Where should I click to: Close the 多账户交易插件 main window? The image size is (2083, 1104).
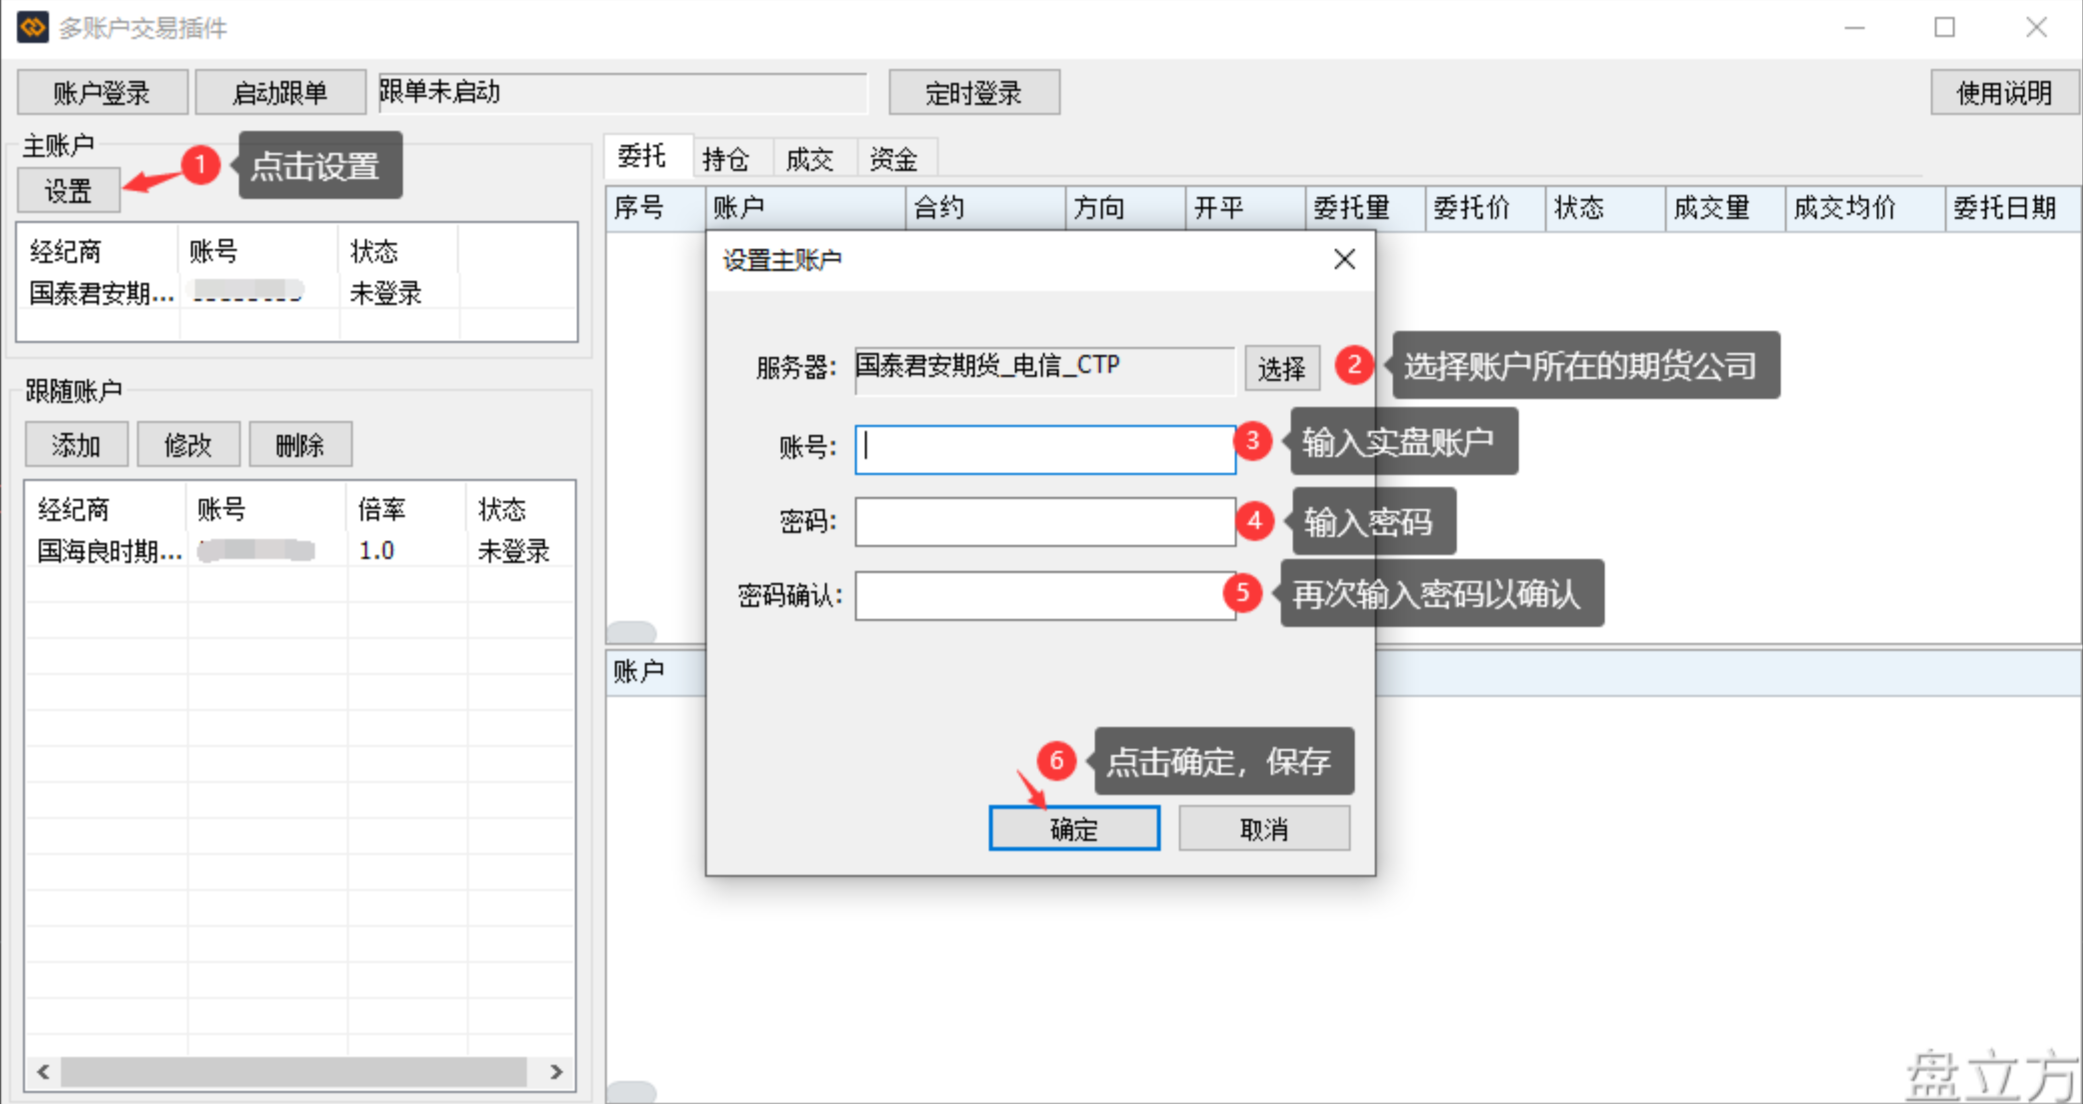2036,28
